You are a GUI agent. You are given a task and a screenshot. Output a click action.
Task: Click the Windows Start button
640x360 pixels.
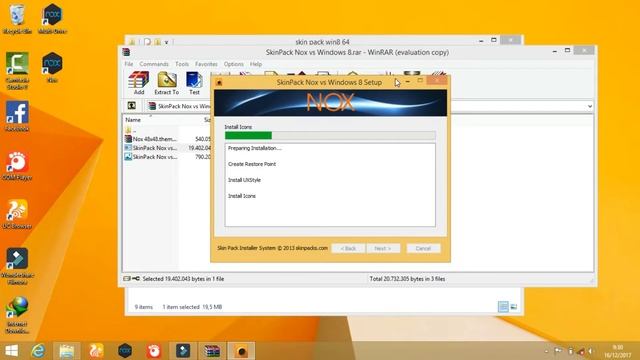[11, 351]
